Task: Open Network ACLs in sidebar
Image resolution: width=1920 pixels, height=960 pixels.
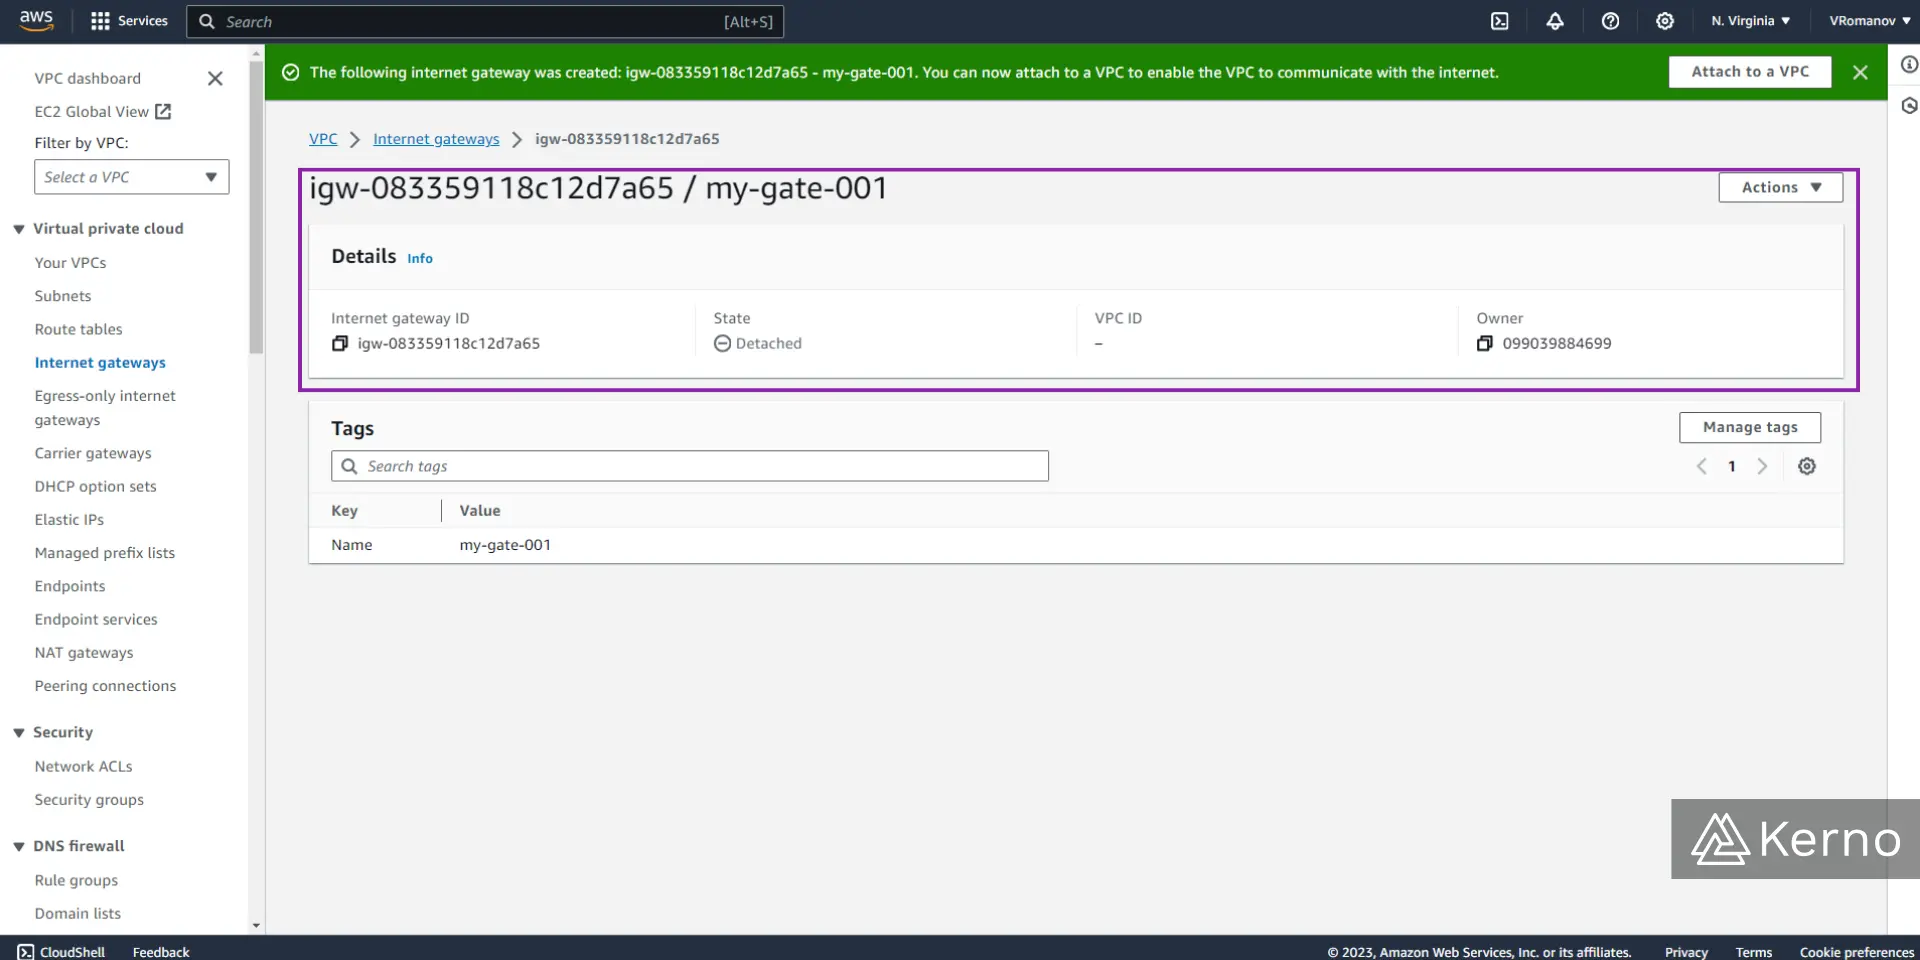Action: click(x=83, y=766)
